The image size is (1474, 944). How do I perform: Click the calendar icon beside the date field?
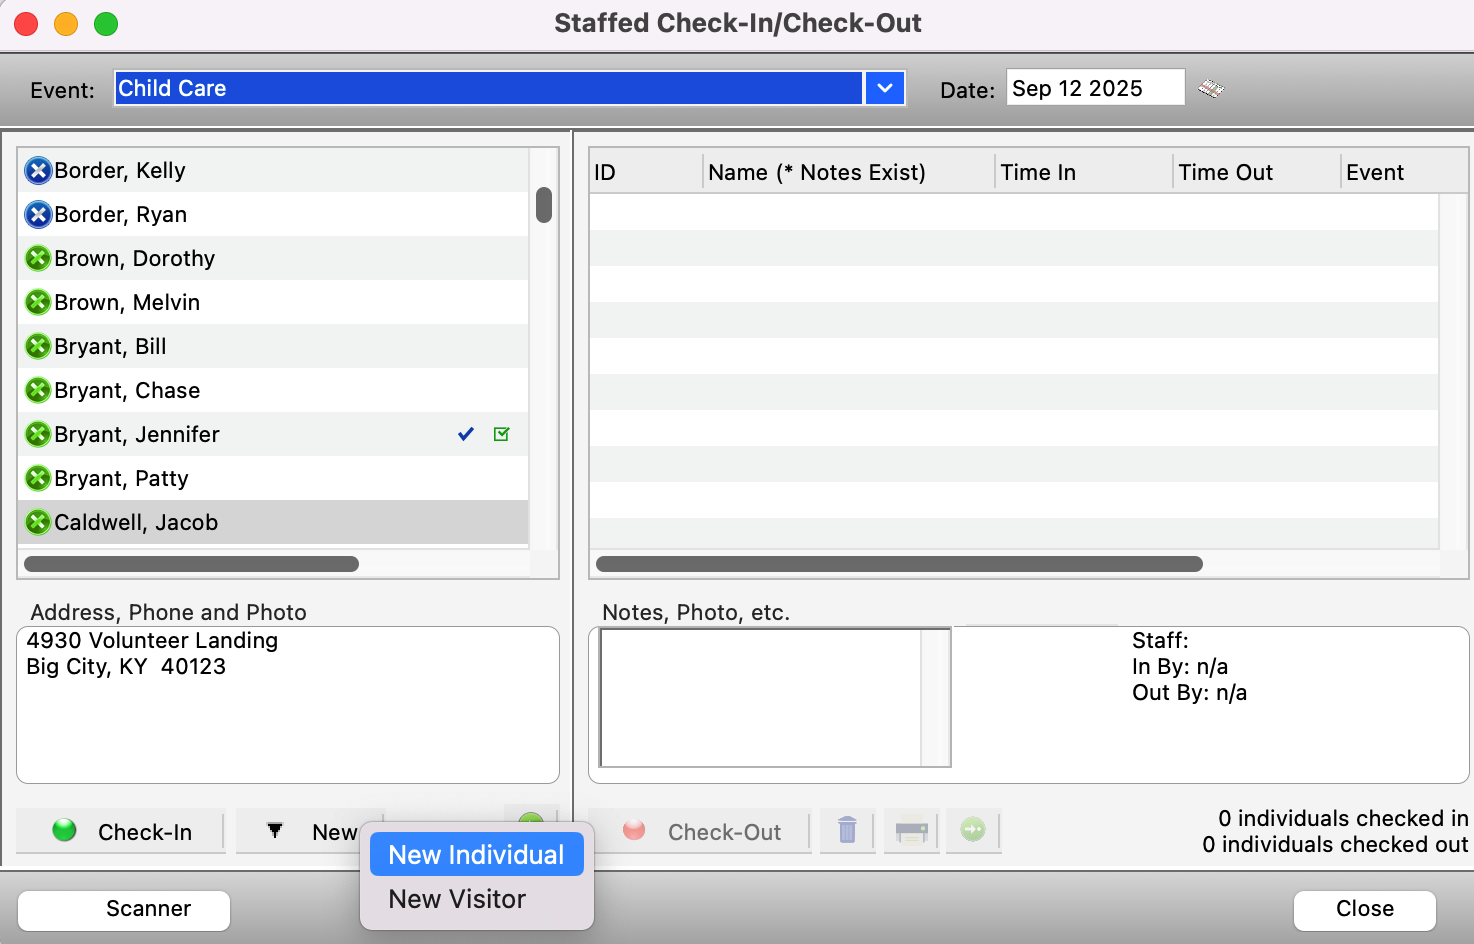(x=1211, y=88)
